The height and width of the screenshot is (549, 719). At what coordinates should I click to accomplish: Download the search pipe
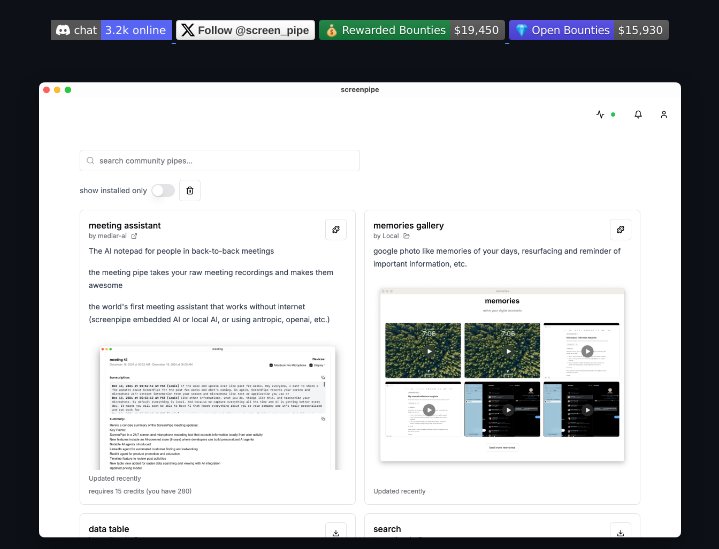pyautogui.click(x=621, y=532)
